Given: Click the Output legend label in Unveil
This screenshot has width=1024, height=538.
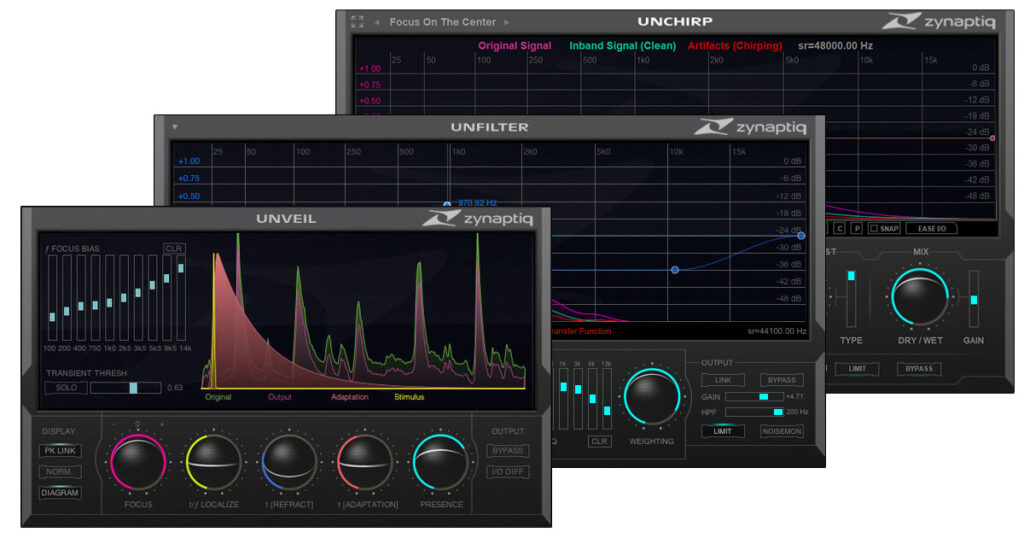Looking at the screenshot, I should tap(280, 397).
